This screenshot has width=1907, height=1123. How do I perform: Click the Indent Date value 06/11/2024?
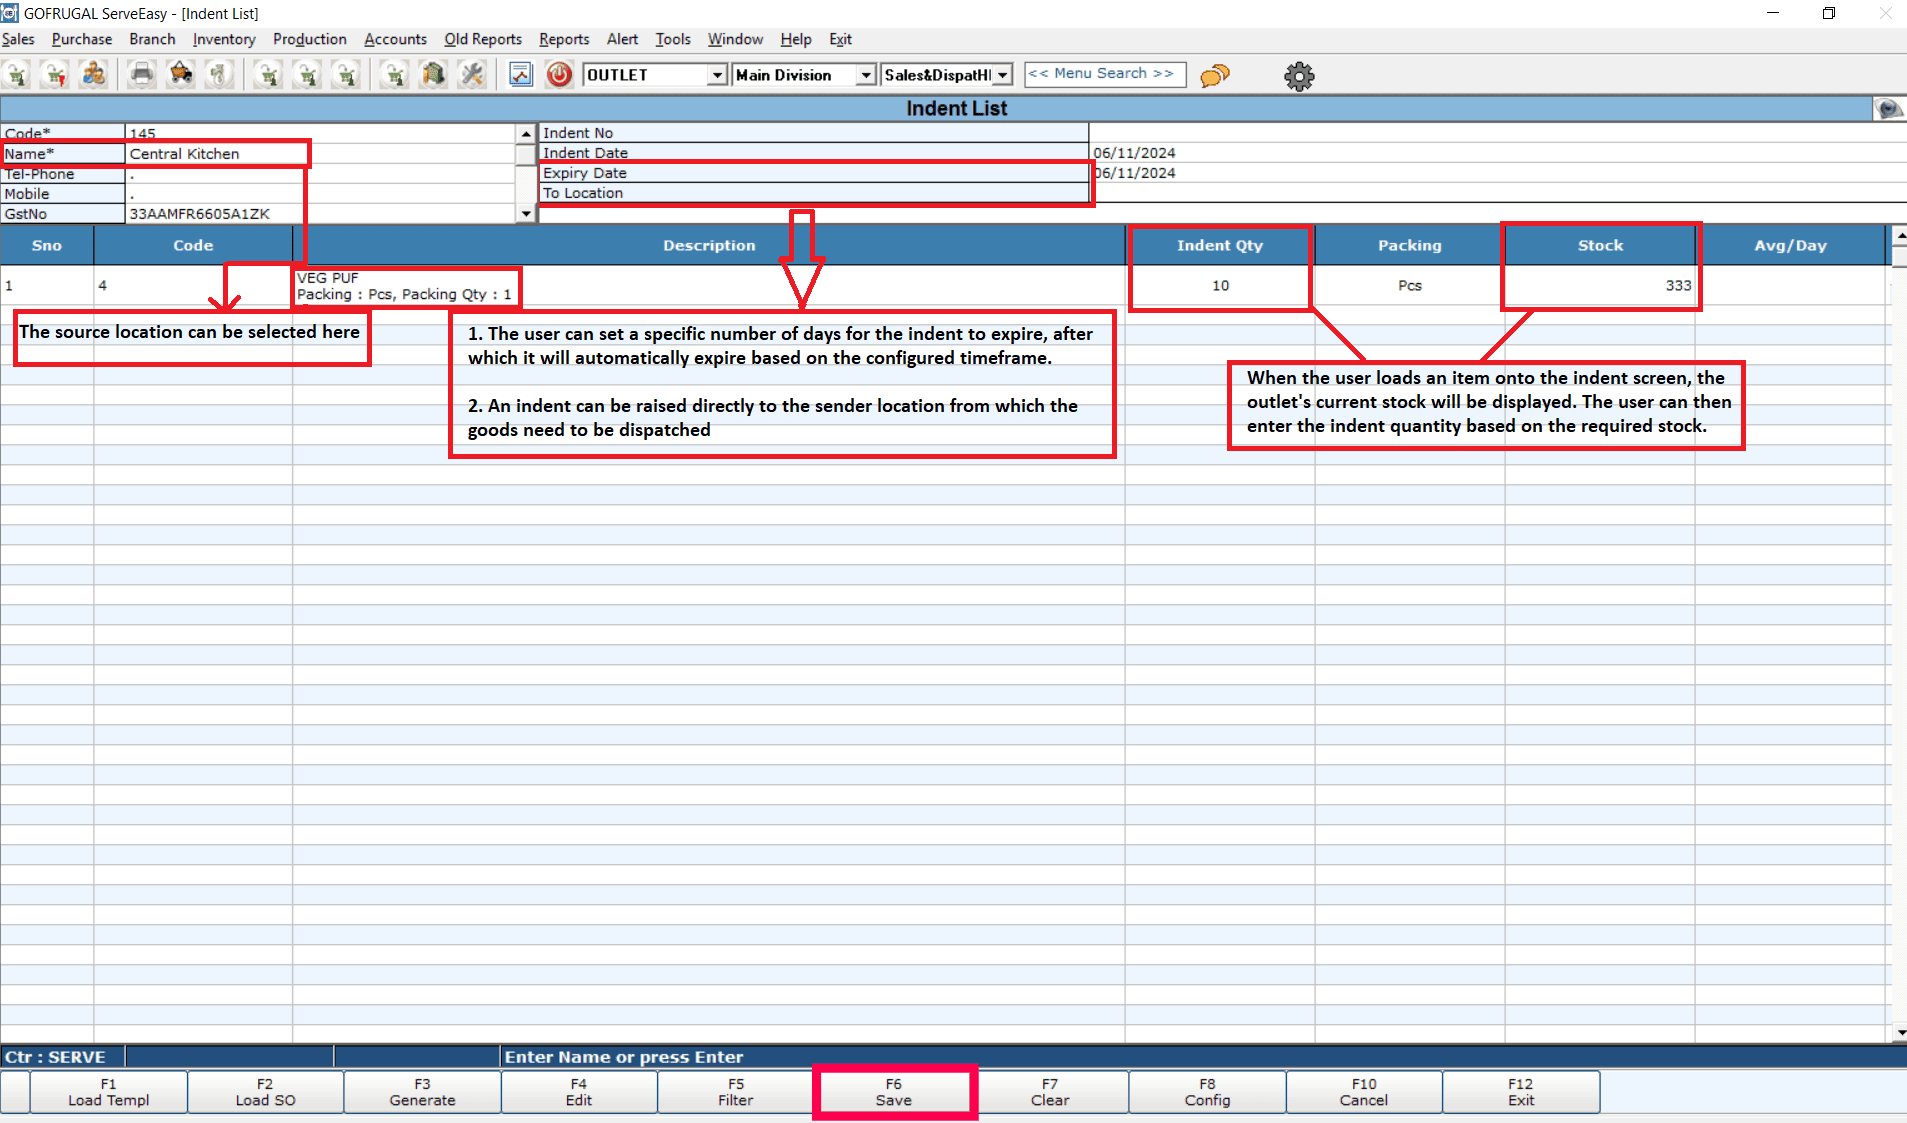pyautogui.click(x=1134, y=153)
